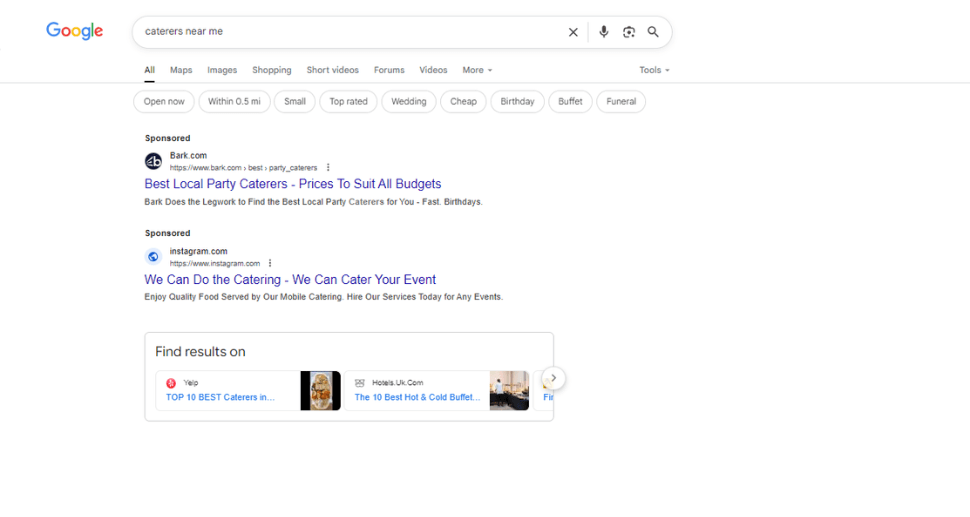This screenshot has width=970, height=517.
Task: Open TOP 10 BEST Caterers Yelp link
Action: 220,397
